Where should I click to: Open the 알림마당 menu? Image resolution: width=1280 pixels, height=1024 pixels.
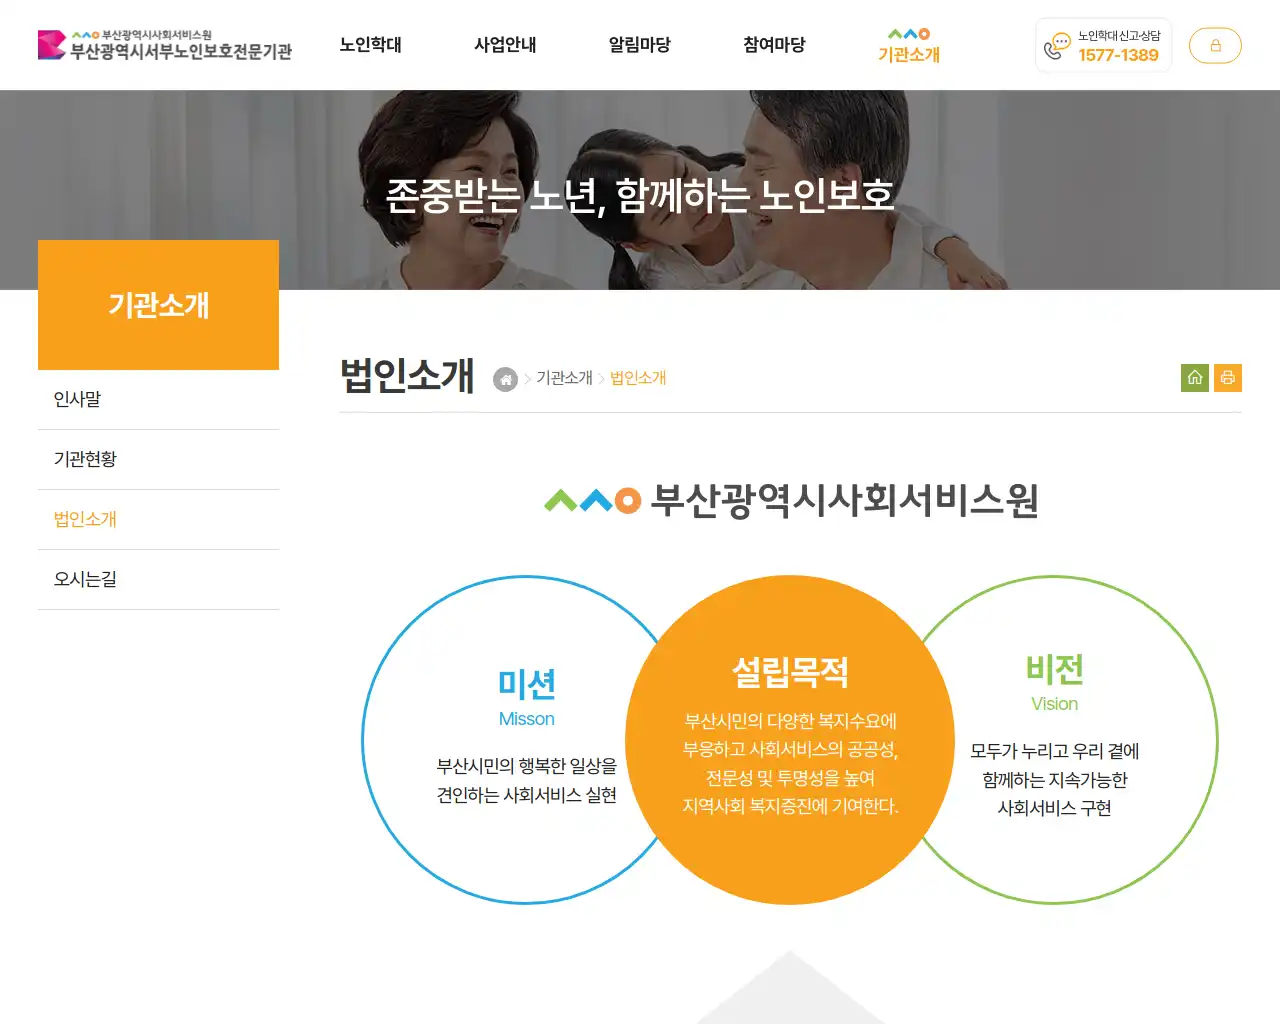[639, 45]
